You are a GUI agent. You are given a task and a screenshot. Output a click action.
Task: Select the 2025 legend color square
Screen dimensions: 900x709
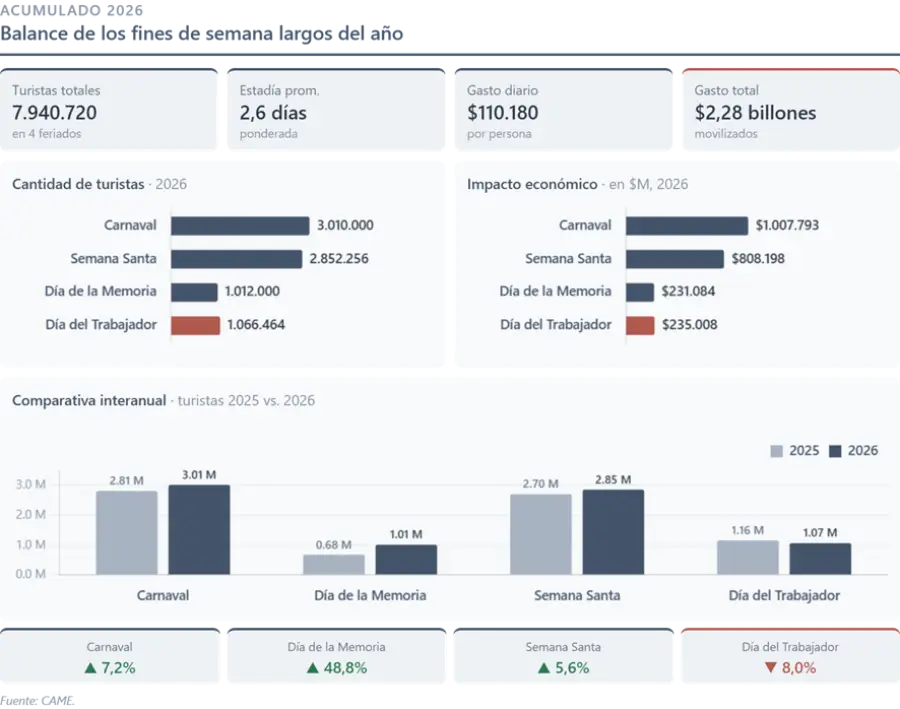coord(777,451)
